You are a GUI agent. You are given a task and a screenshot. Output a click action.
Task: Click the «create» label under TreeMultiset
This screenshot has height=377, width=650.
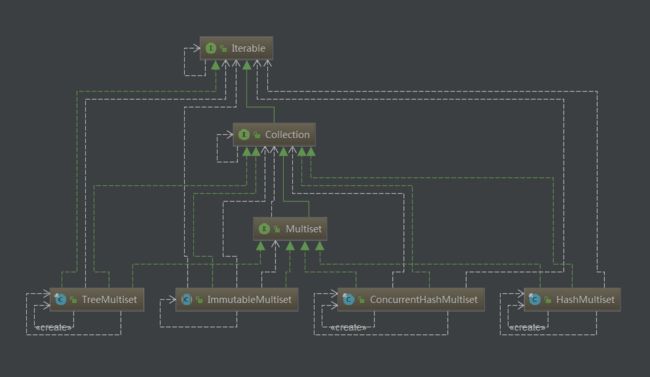point(54,327)
